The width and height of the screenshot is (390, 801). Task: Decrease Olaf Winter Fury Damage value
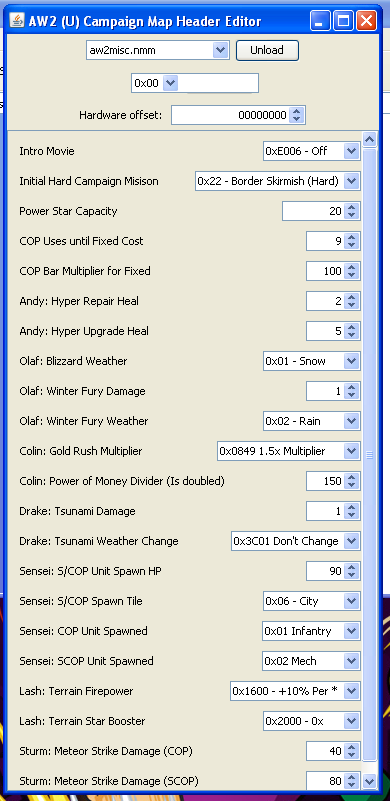coord(351,395)
